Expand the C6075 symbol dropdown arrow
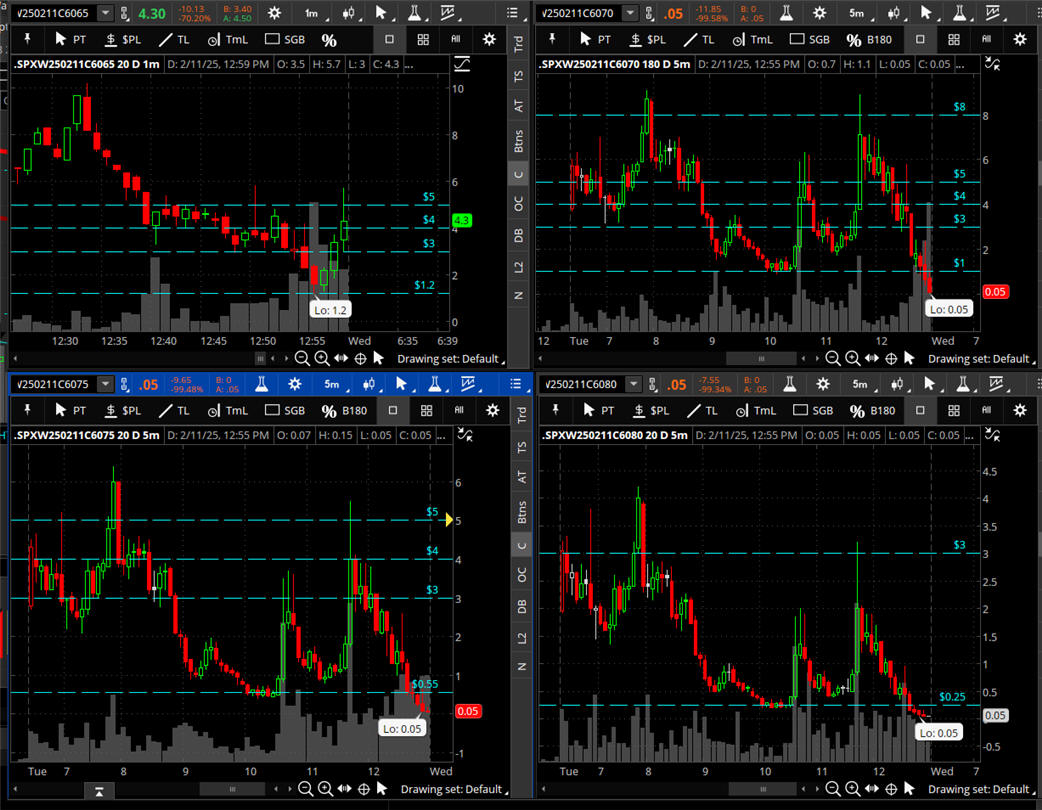 pyautogui.click(x=106, y=384)
